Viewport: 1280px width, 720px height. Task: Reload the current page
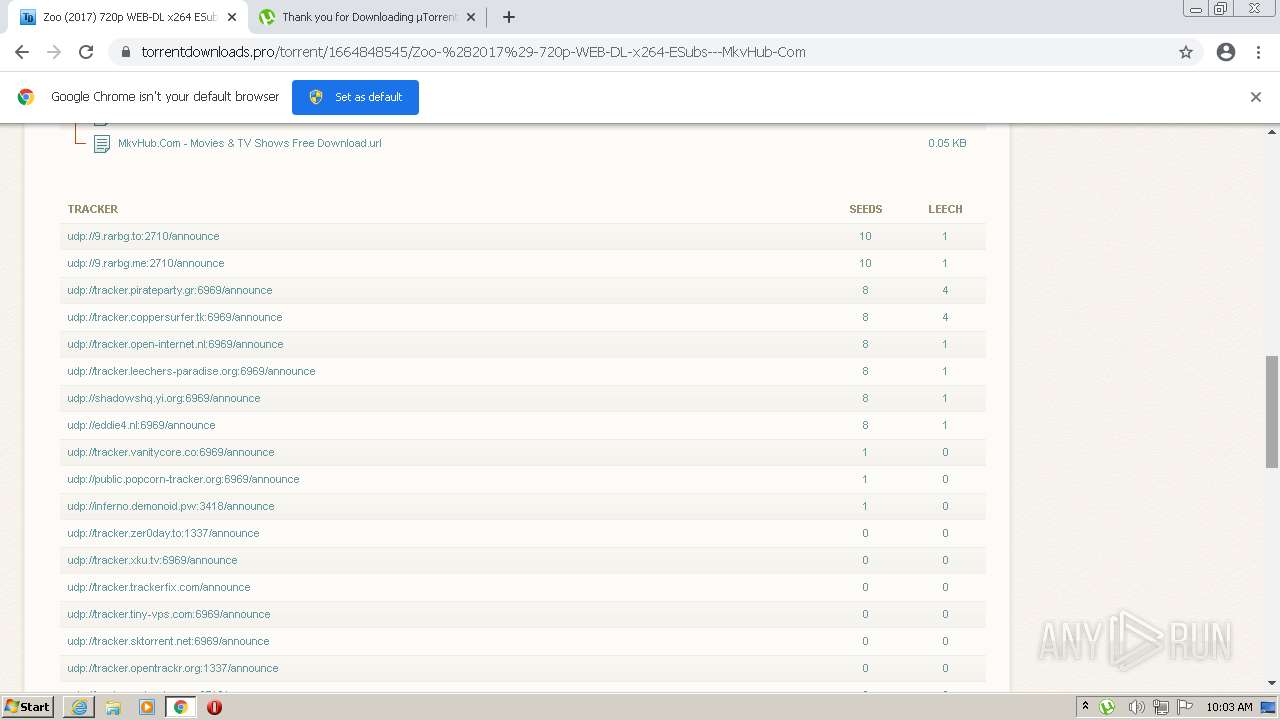tap(86, 52)
